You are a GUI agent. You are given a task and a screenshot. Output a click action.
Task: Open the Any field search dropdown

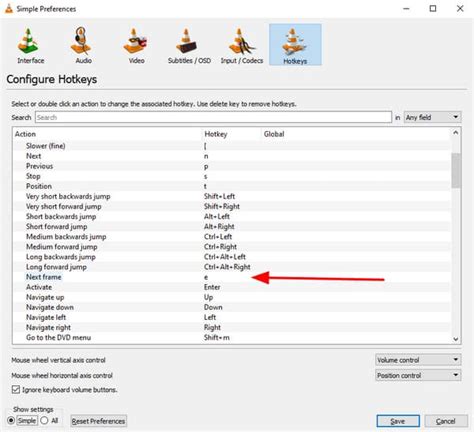point(432,117)
